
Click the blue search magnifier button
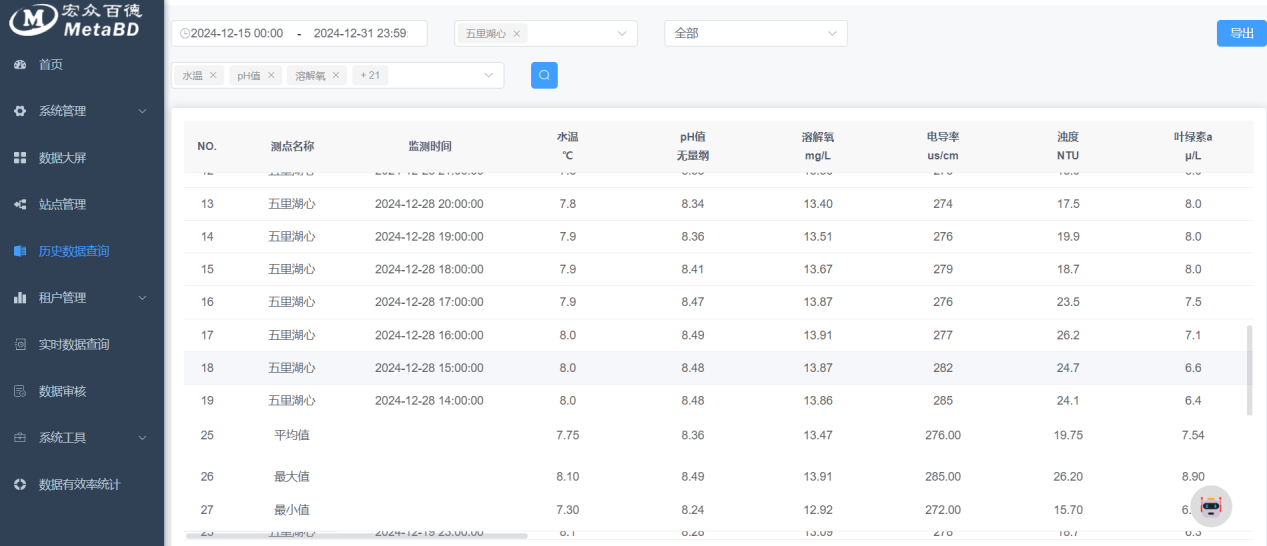click(x=544, y=75)
